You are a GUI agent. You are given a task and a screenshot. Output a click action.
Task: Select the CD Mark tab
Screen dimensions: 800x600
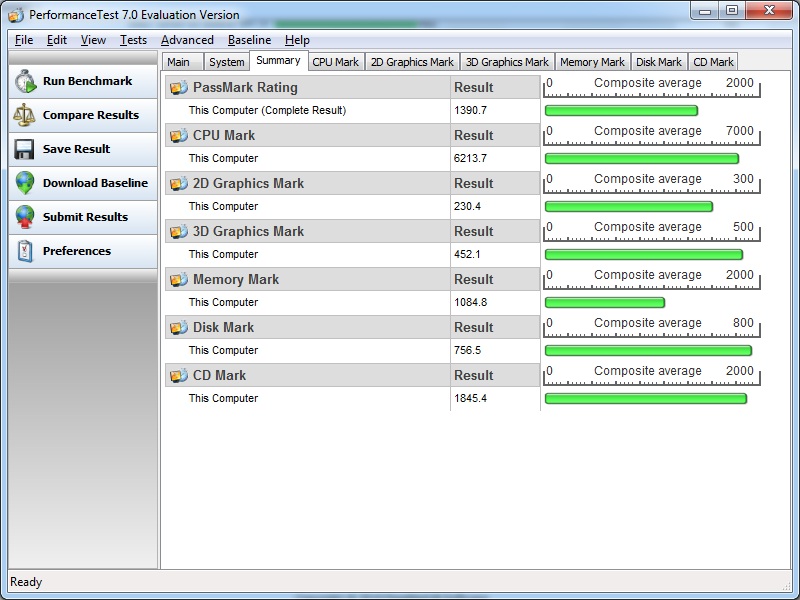pyautogui.click(x=713, y=62)
